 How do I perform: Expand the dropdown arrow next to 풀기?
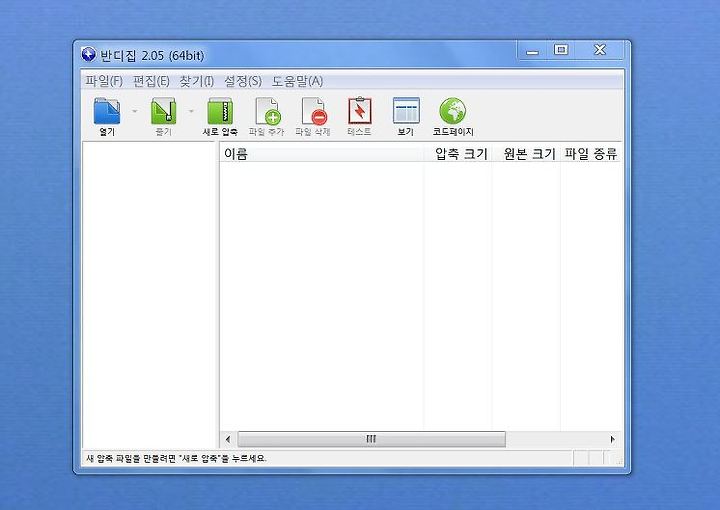191,111
